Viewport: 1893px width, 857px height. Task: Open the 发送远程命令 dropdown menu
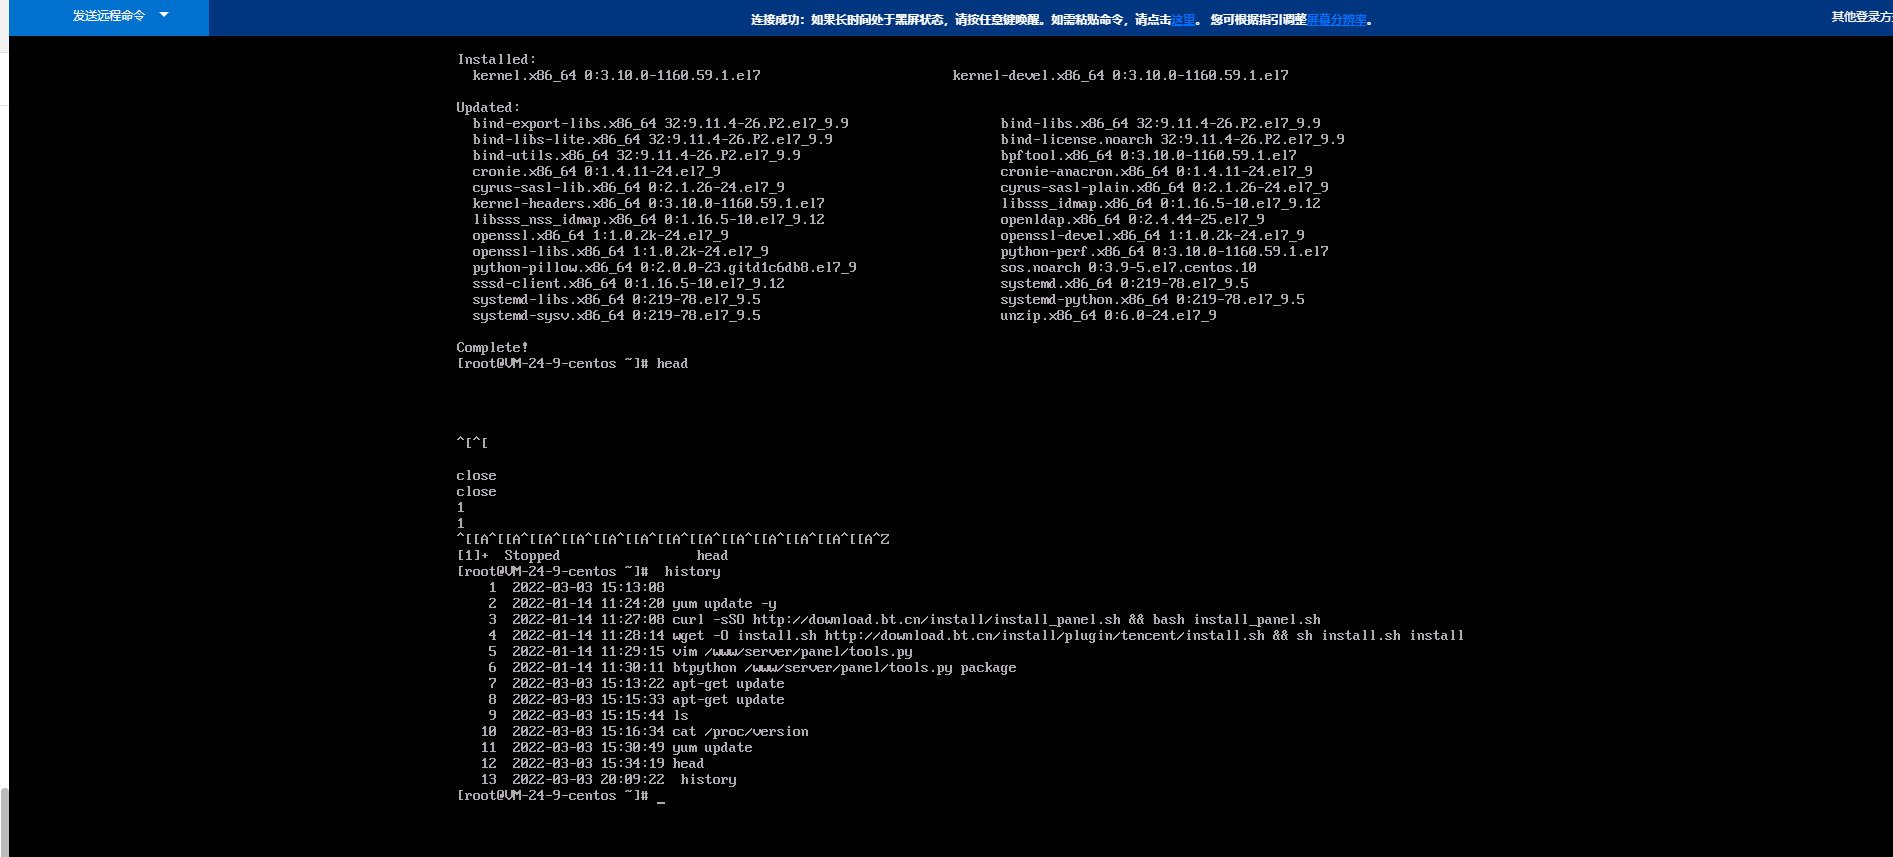click(x=109, y=16)
